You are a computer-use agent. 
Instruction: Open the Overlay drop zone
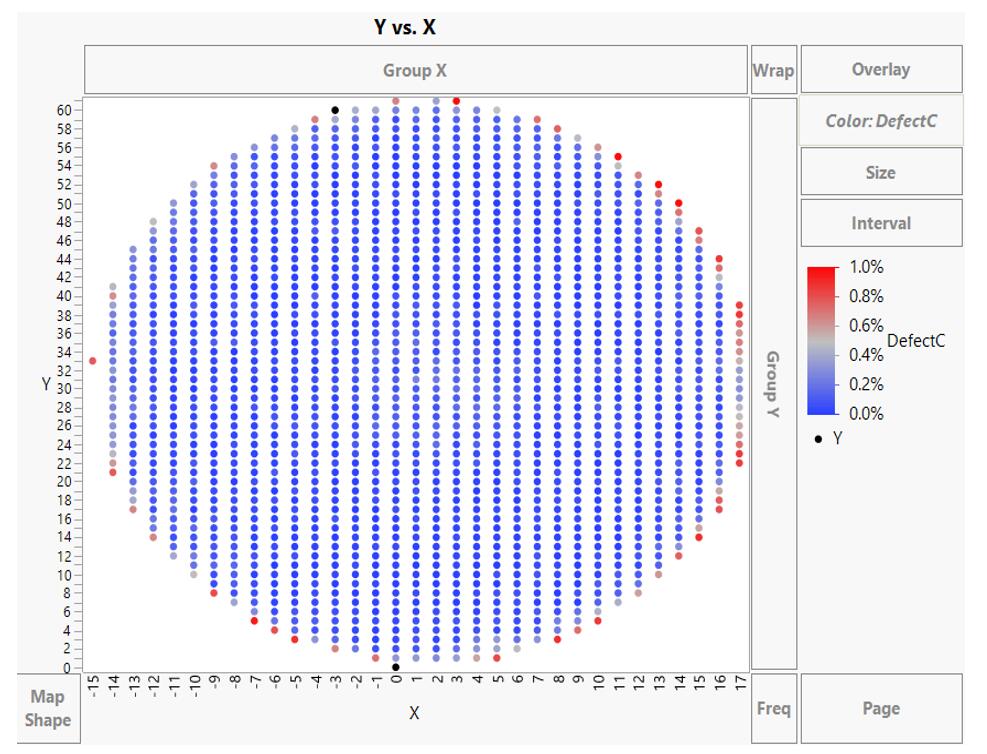[x=881, y=69]
